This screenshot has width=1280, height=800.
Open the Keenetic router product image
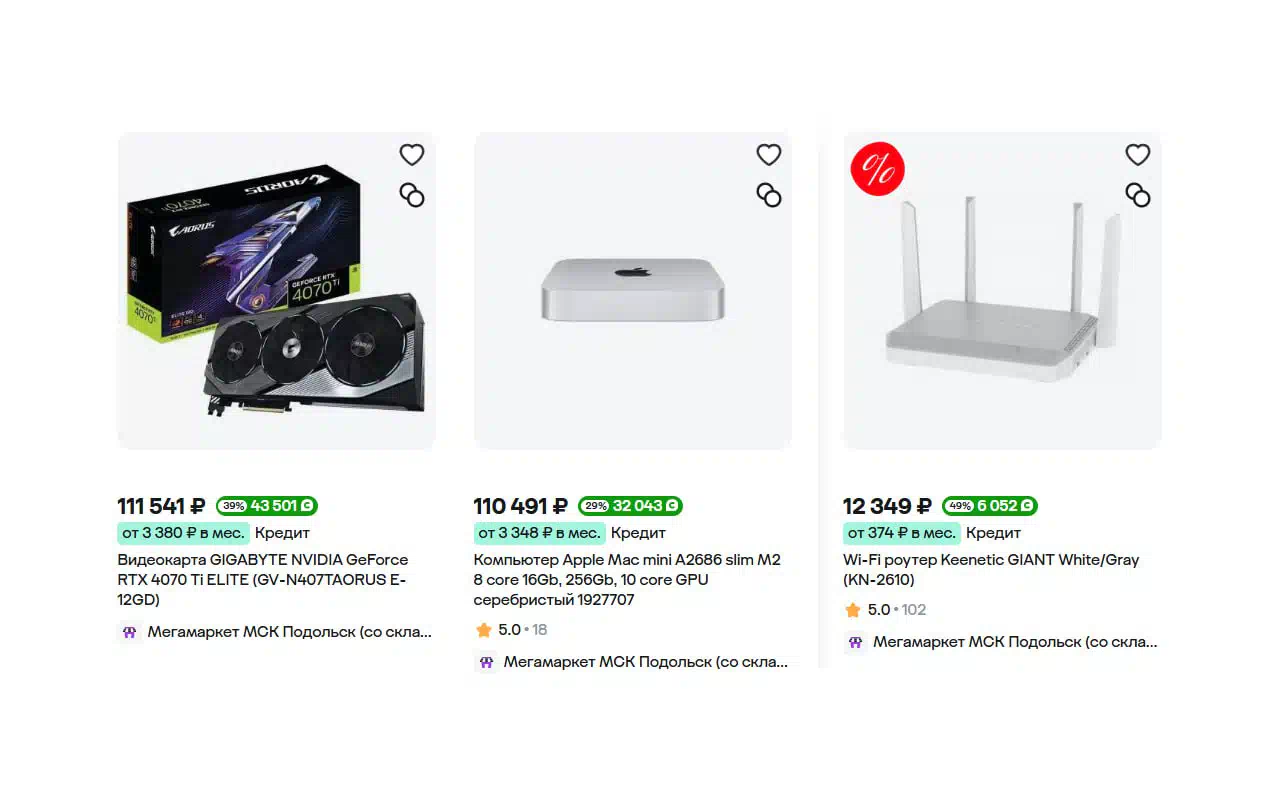point(1002,291)
